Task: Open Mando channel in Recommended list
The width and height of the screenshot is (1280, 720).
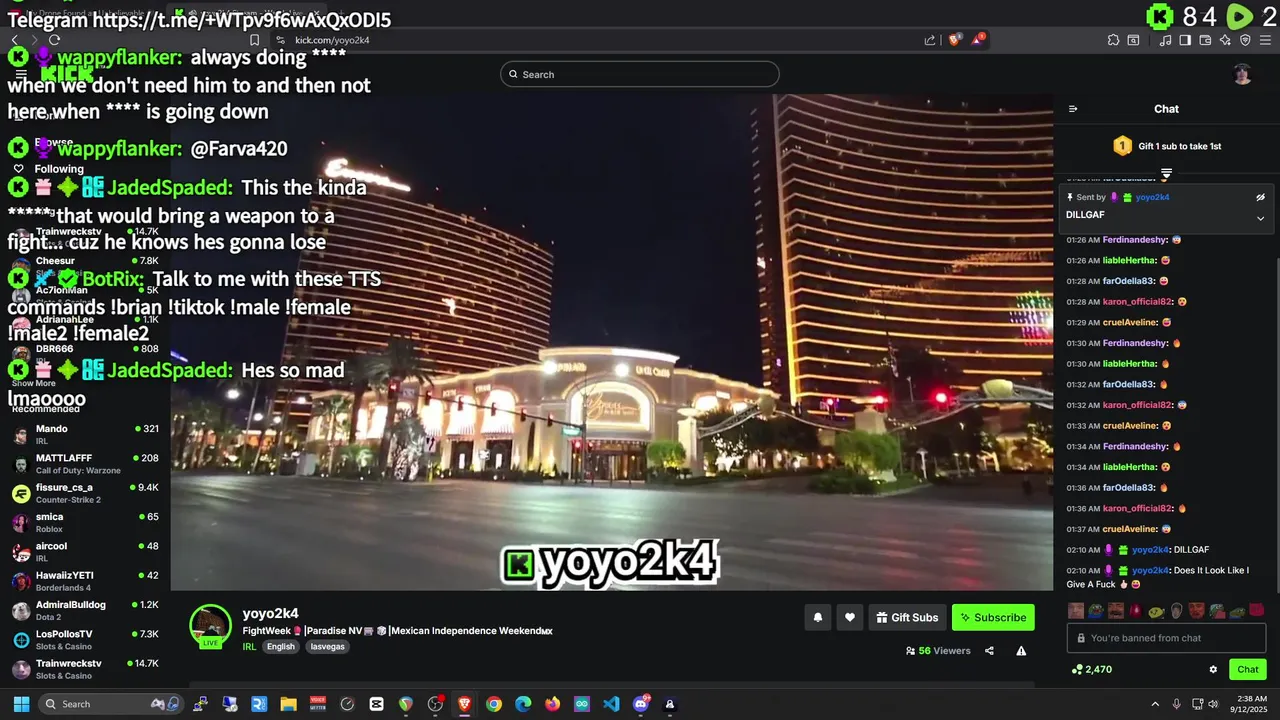Action: pyautogui.click(x=85, y=435)
